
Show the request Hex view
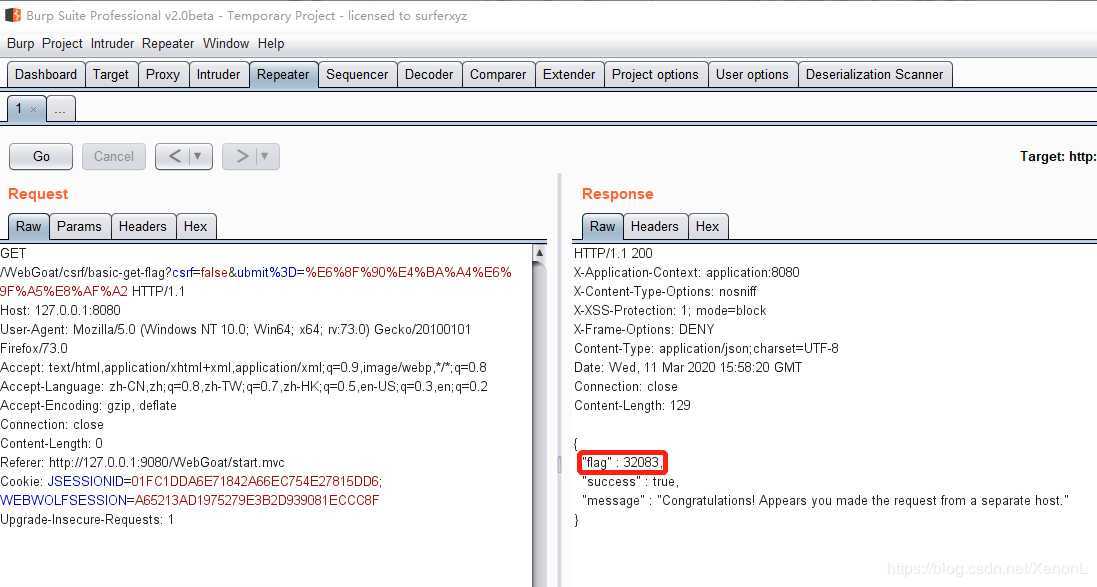tap(195, 226)
